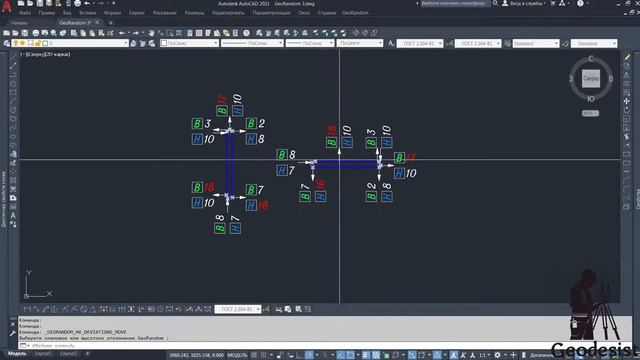Click the Quick Access open folder icon

pyautogui.click(x=30, y=3)
